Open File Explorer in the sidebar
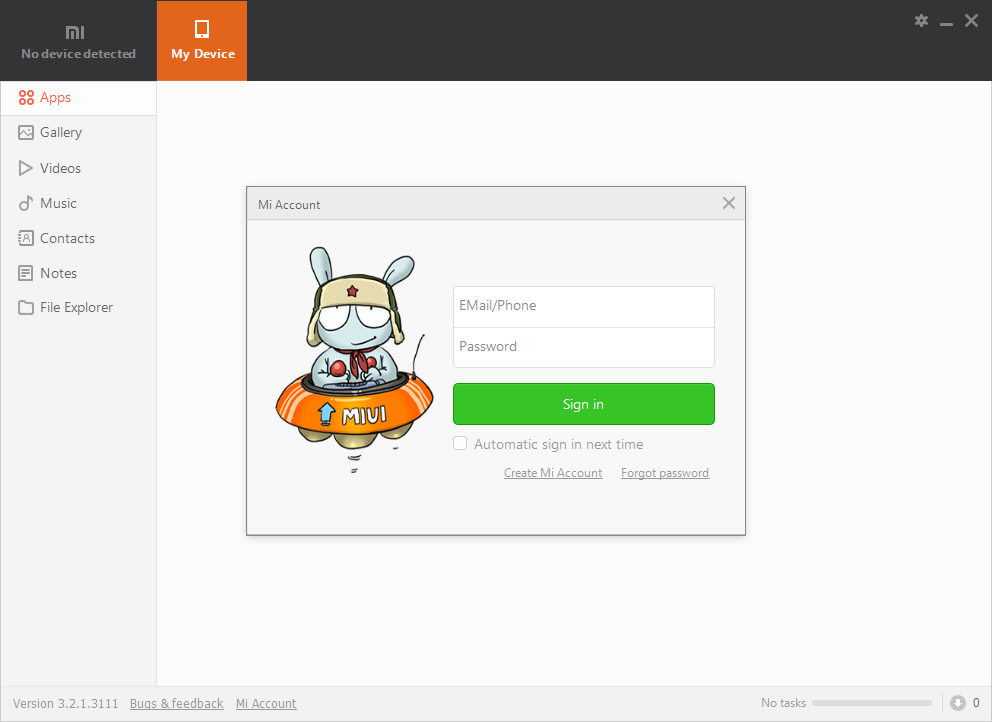992x722 pixels. coord(78,308)
